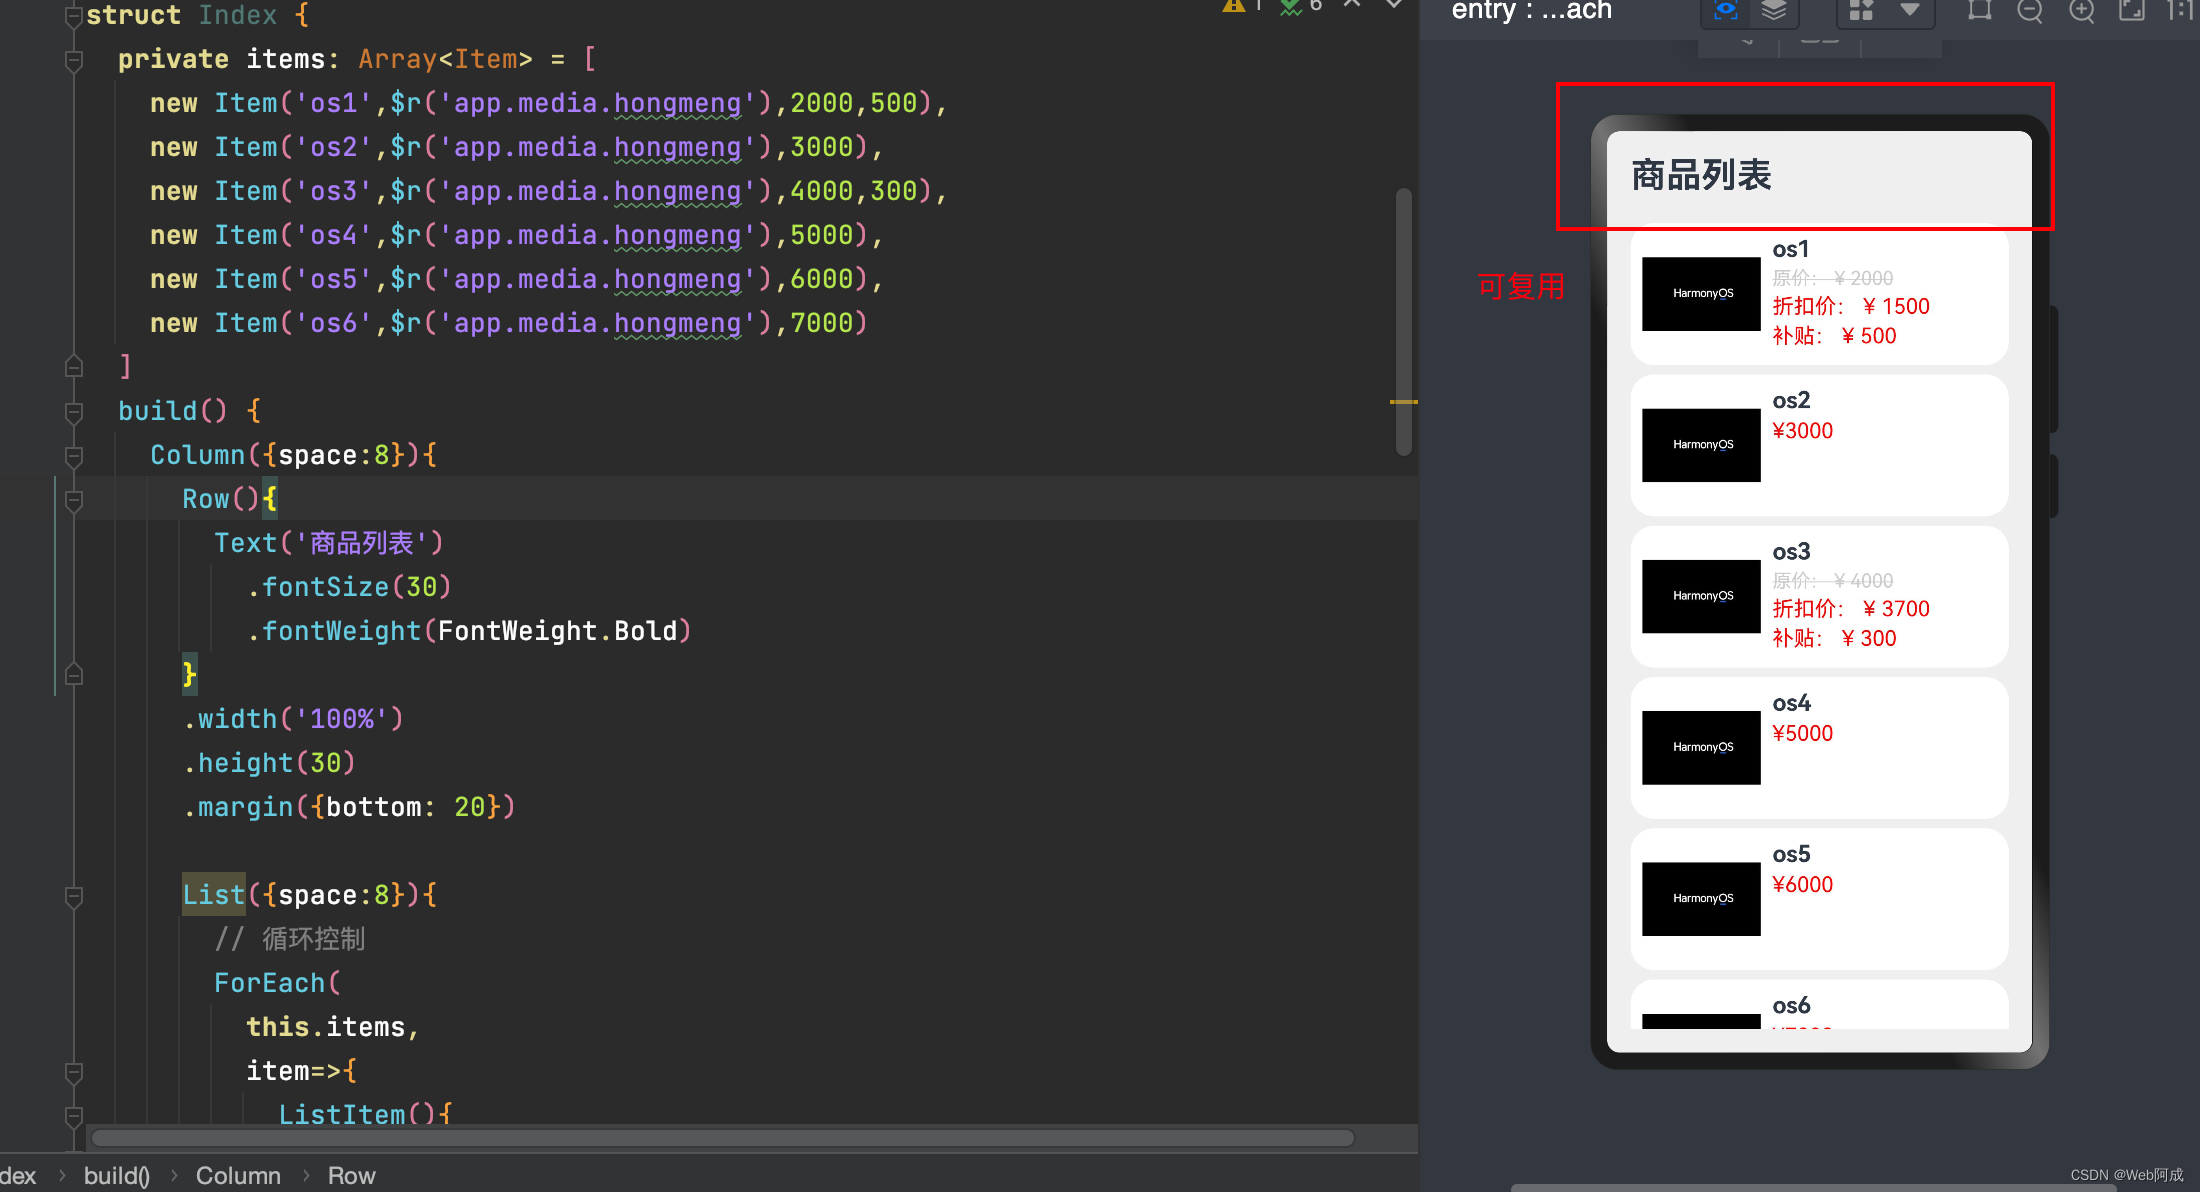Click the os1 HarmonyOS thumbnail image
The image size is (2200, 1192).
click(1701, 294)
